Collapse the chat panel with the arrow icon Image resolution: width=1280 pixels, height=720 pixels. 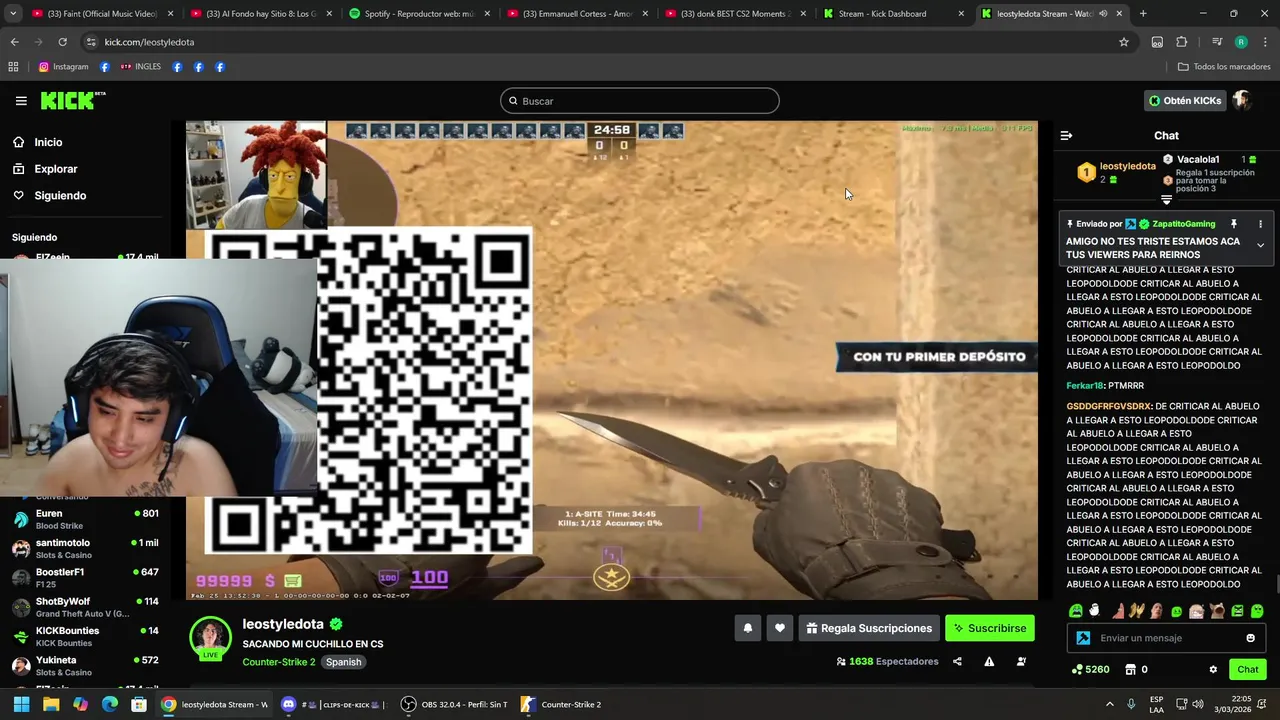(1066, 135)
